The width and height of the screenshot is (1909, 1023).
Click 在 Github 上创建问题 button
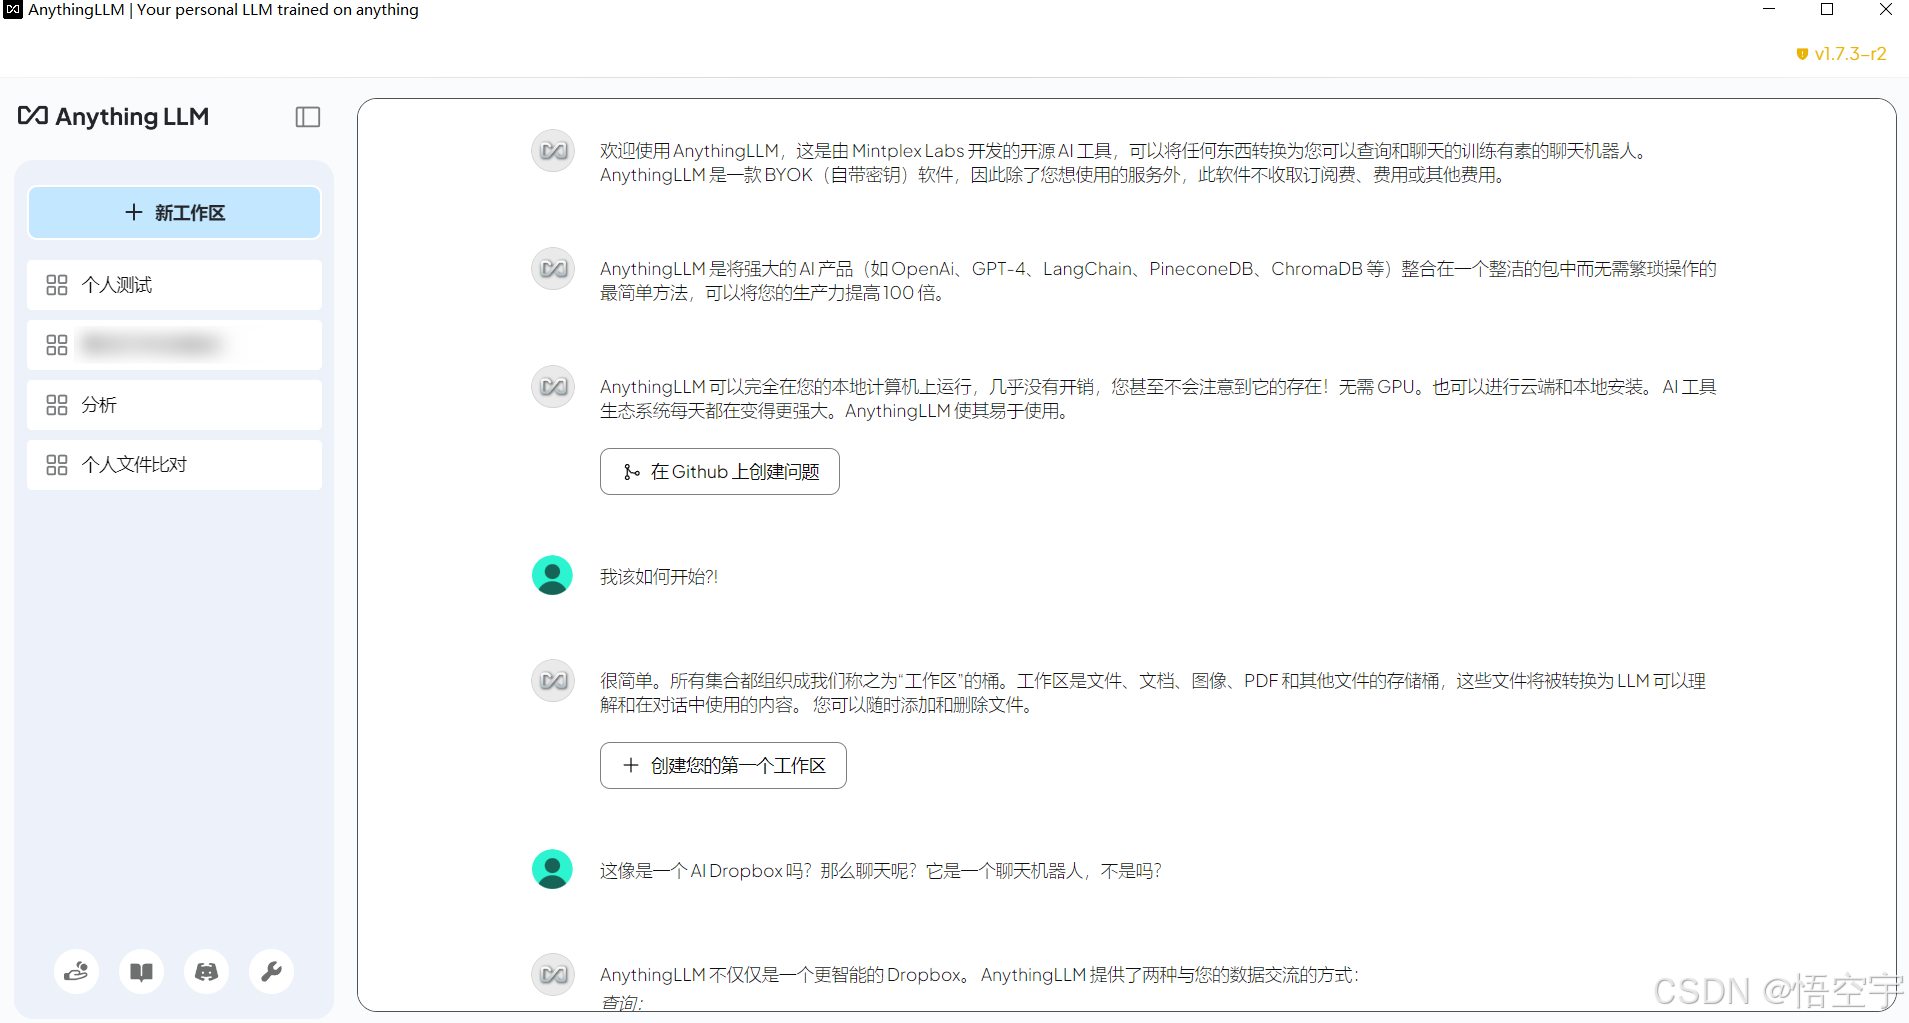719,471
